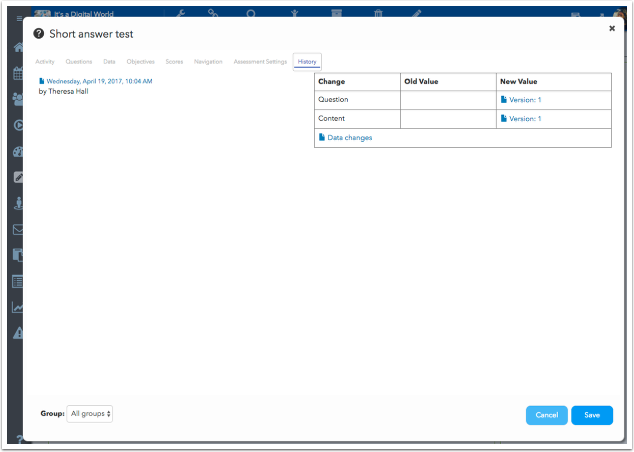Open the mail envelope icon in the sidebar
Screen dimensions: 634x452
pyautogui.click(x=18, y=230)
